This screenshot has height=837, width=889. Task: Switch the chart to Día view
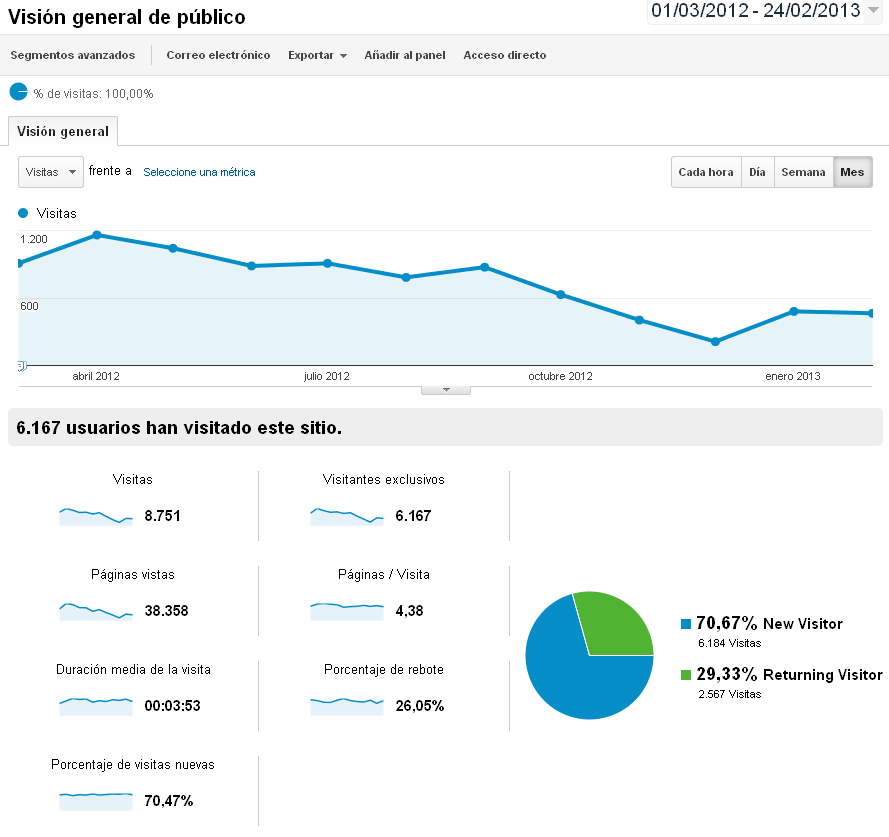click(757, 172)
